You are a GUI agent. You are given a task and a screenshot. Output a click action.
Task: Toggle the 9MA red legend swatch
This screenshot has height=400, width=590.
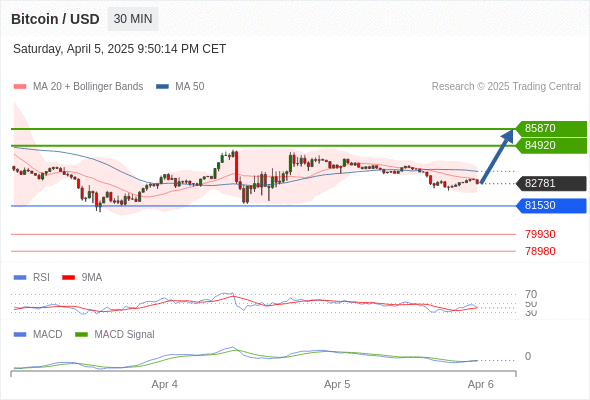(68, 278)
